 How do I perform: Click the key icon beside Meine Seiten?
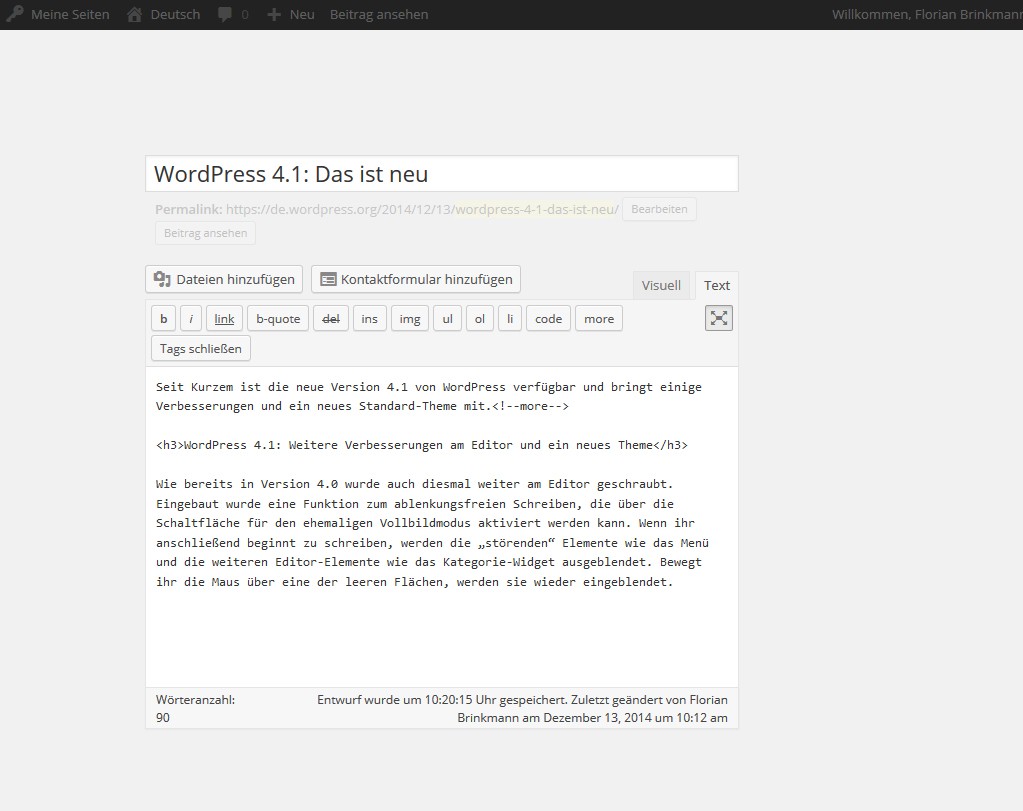(14, 14)
